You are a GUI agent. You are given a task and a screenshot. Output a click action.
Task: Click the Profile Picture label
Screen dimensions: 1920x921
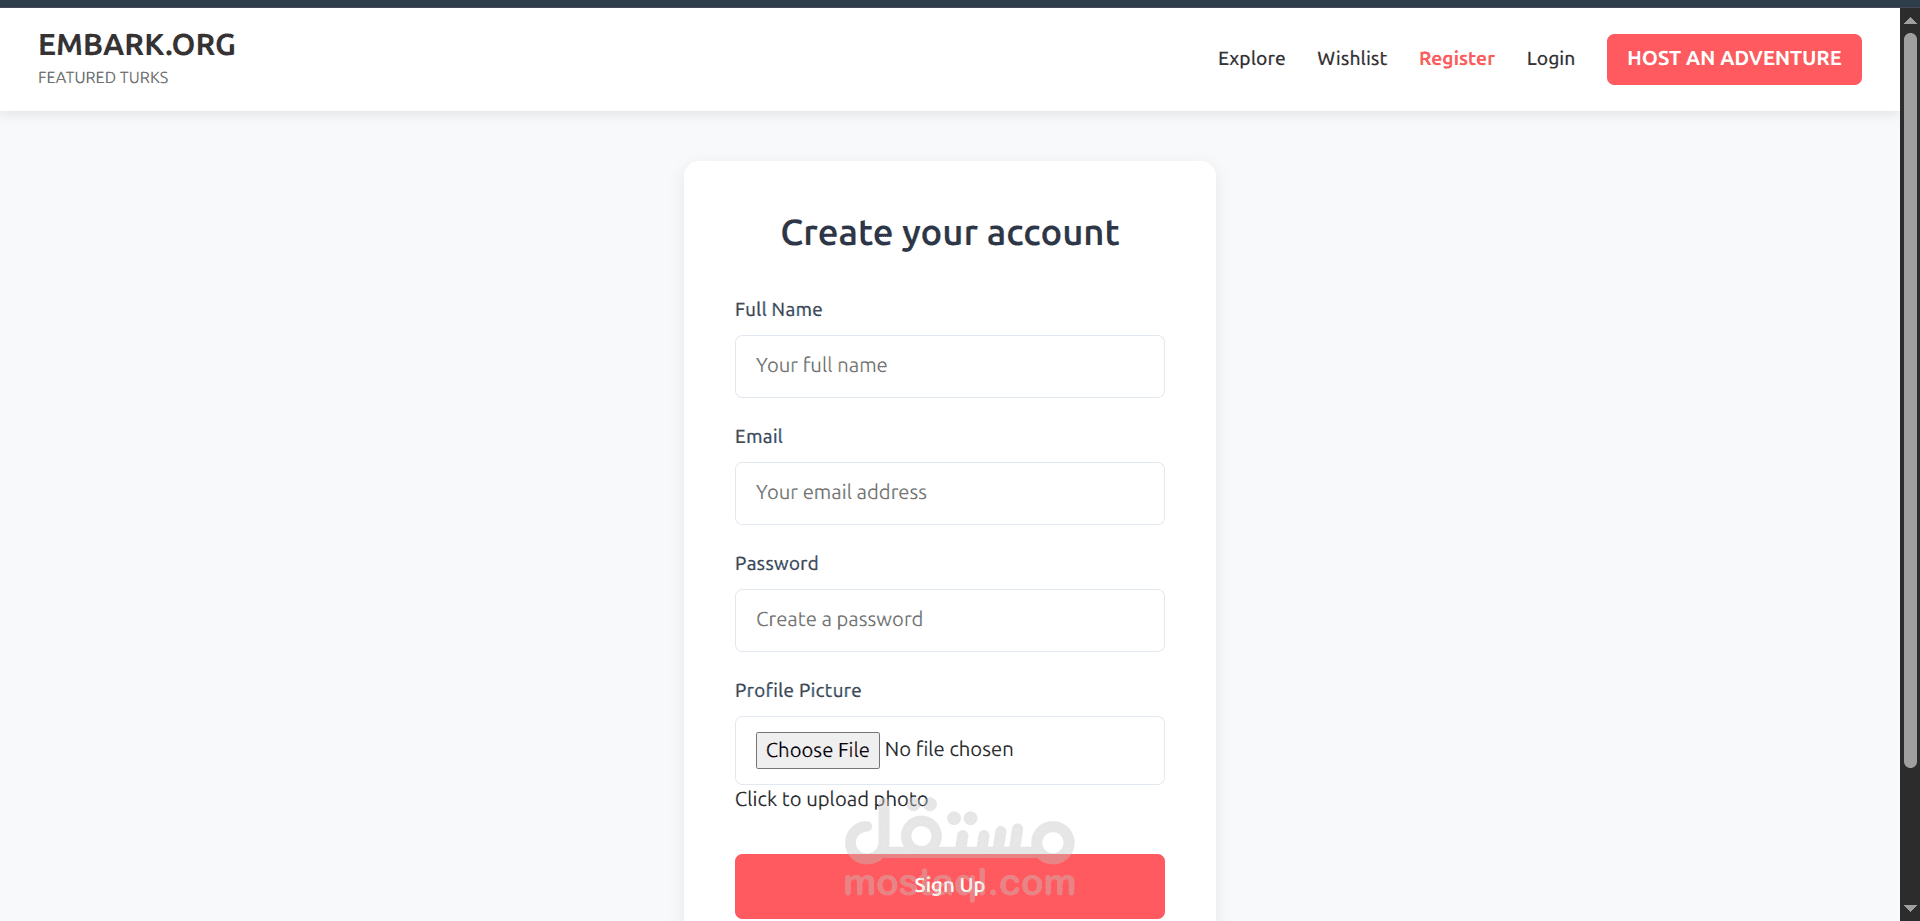[x=797, y=691]
